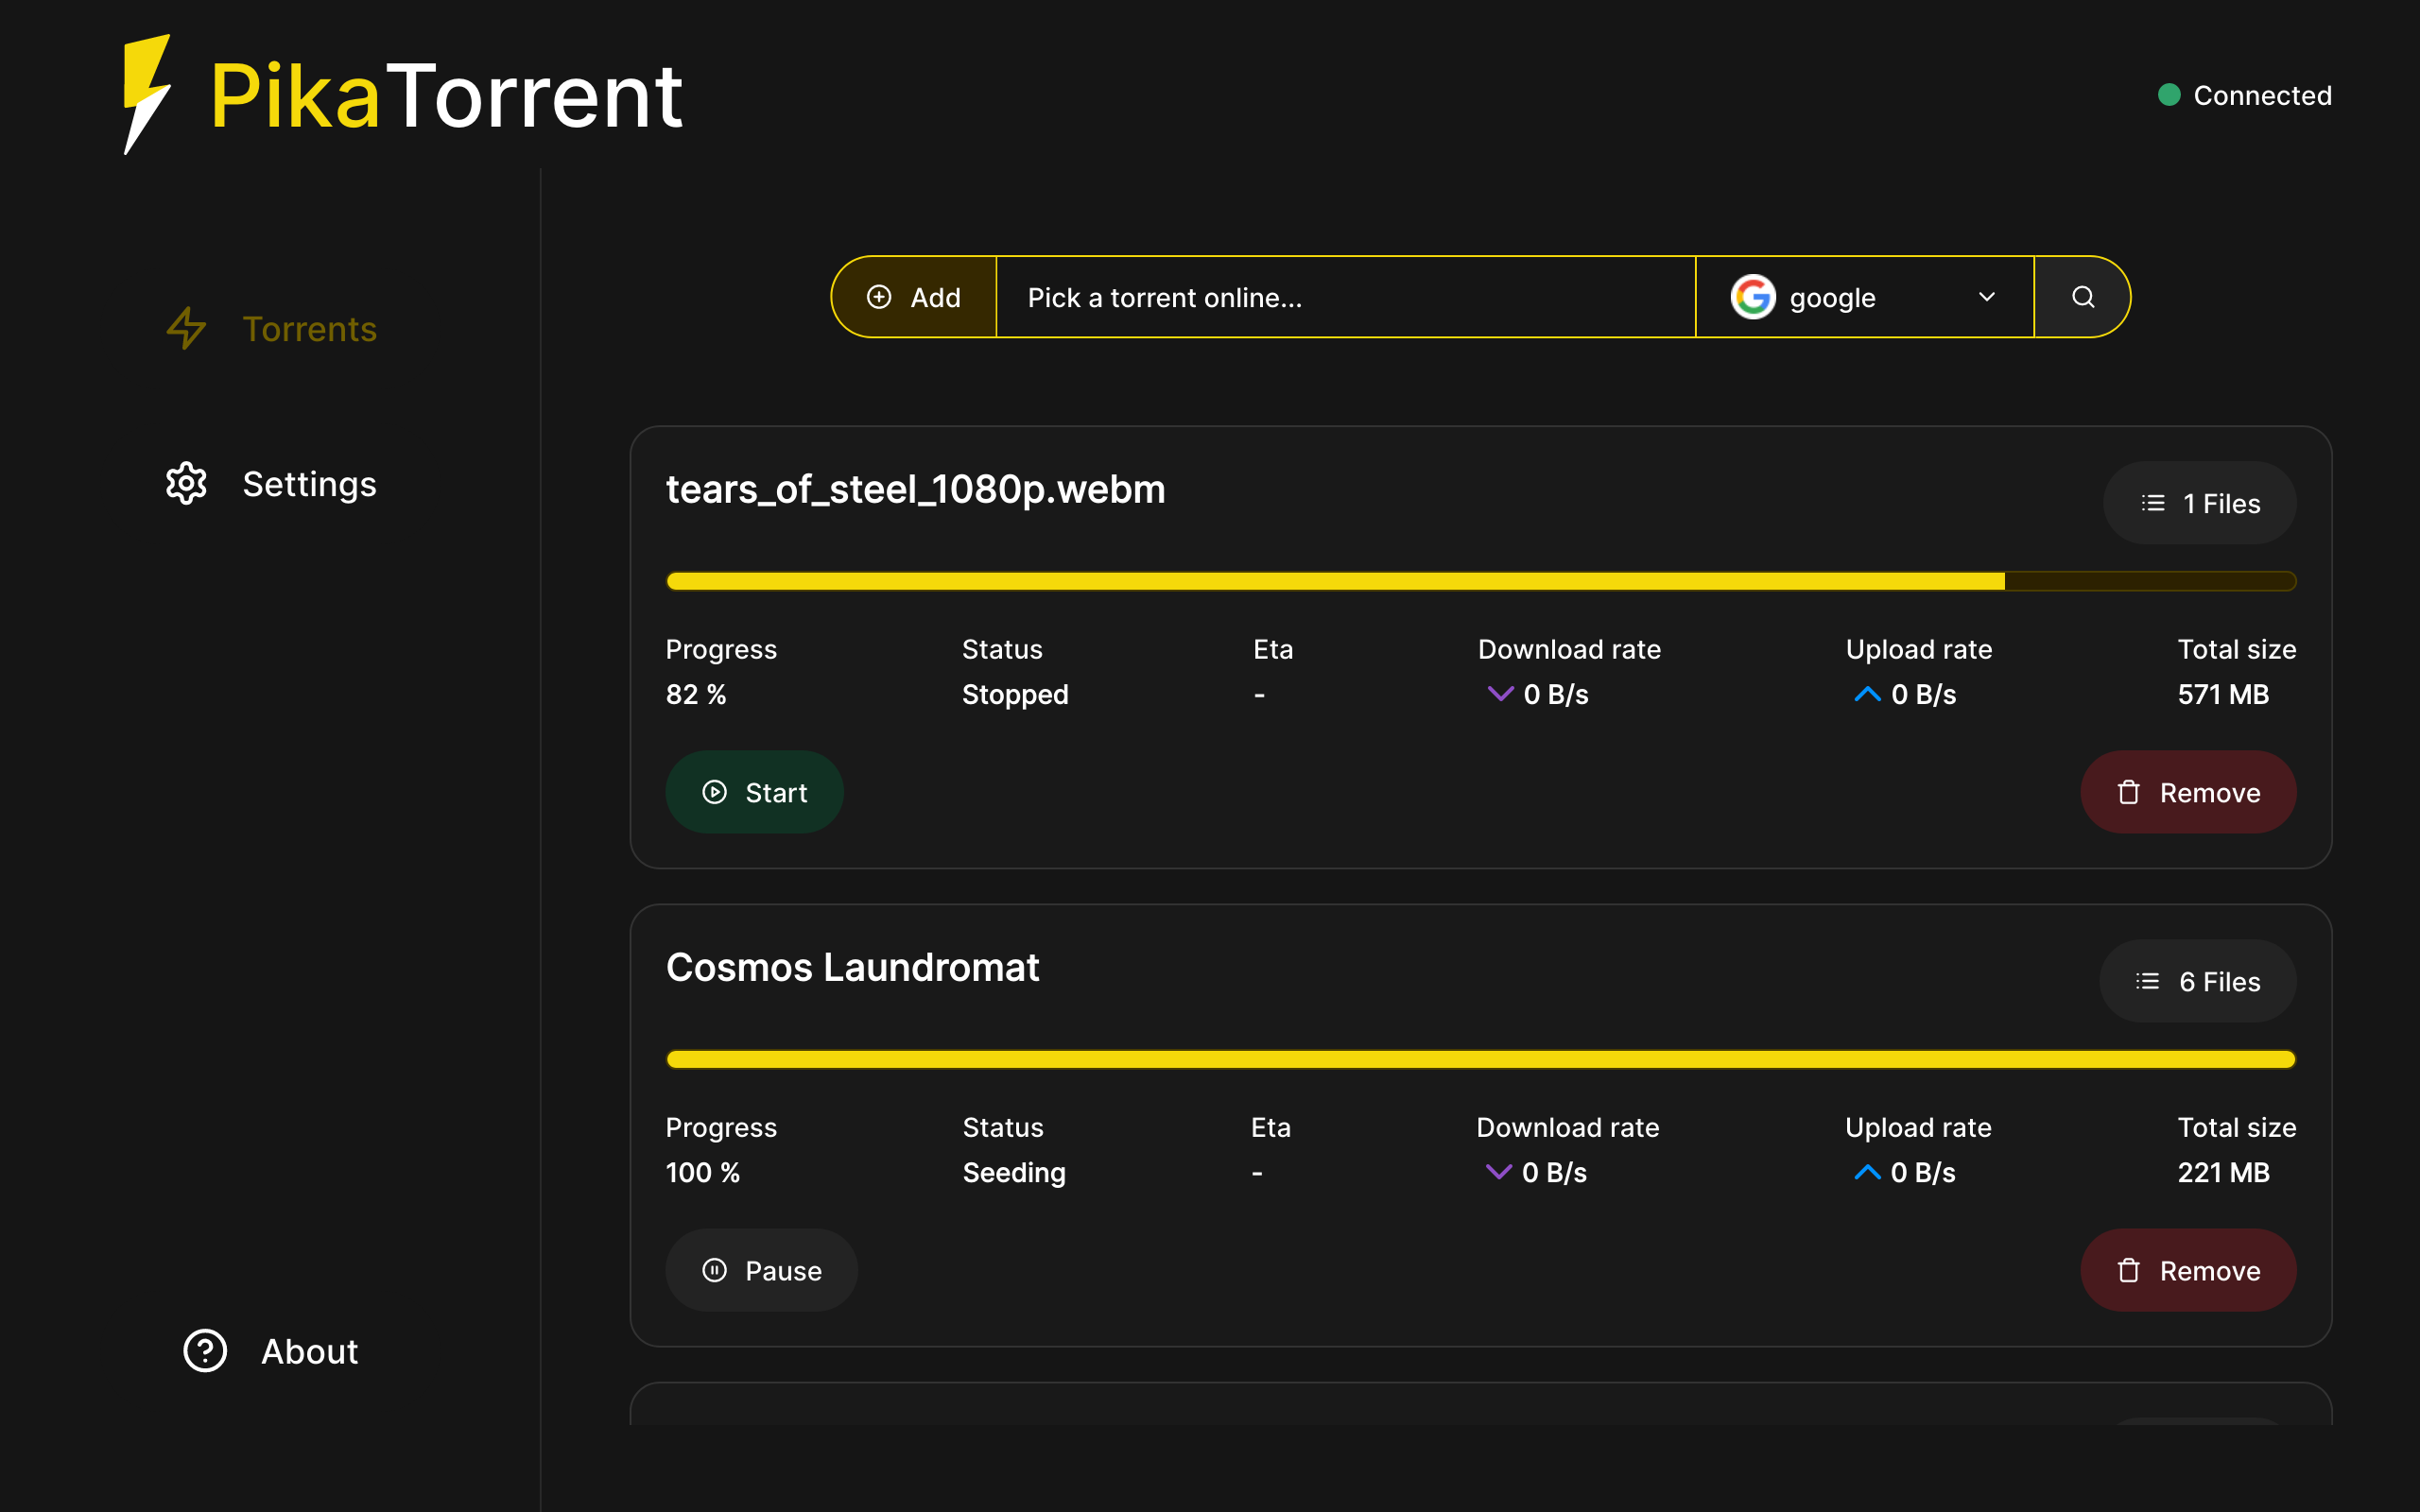Open the Settings sidebar section
The image size is (2420, 1512).
(x=271, y=484)
